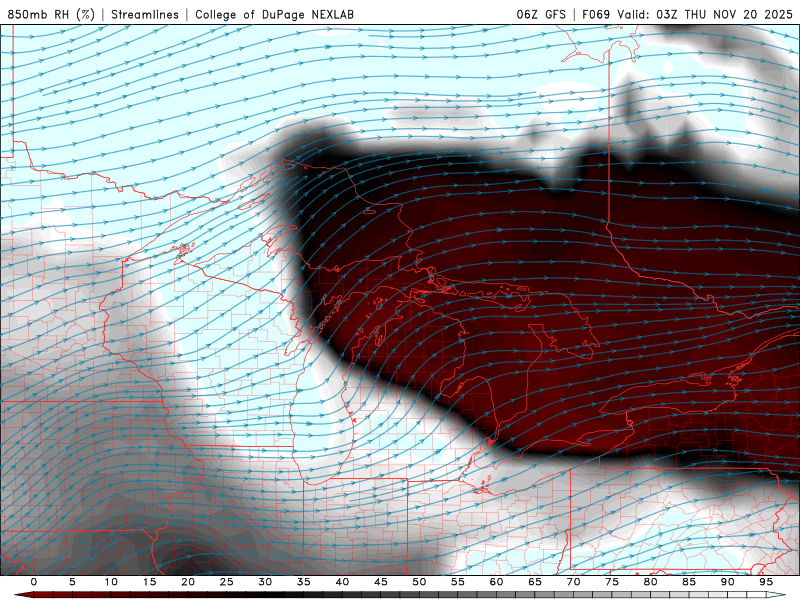Click the '70' colorbar scale label
The width and height of the screenshot is (800, 600).
coord(573,582)
